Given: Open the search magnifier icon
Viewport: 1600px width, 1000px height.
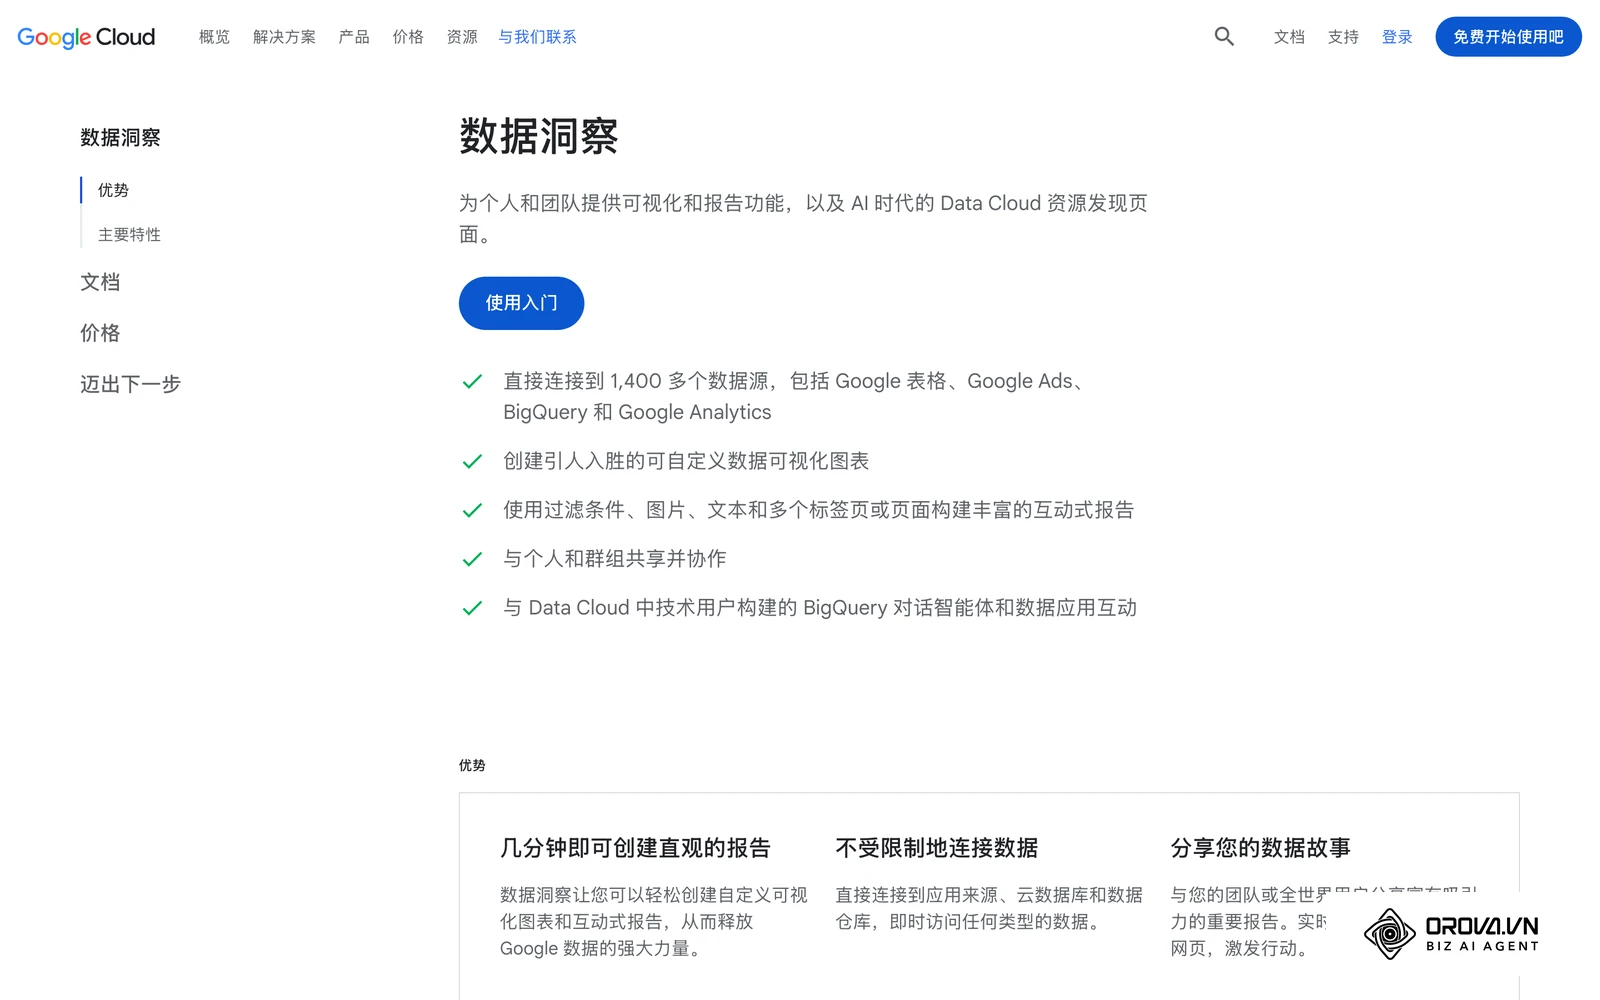Looking at the screenshot, I should (1224, 37).
